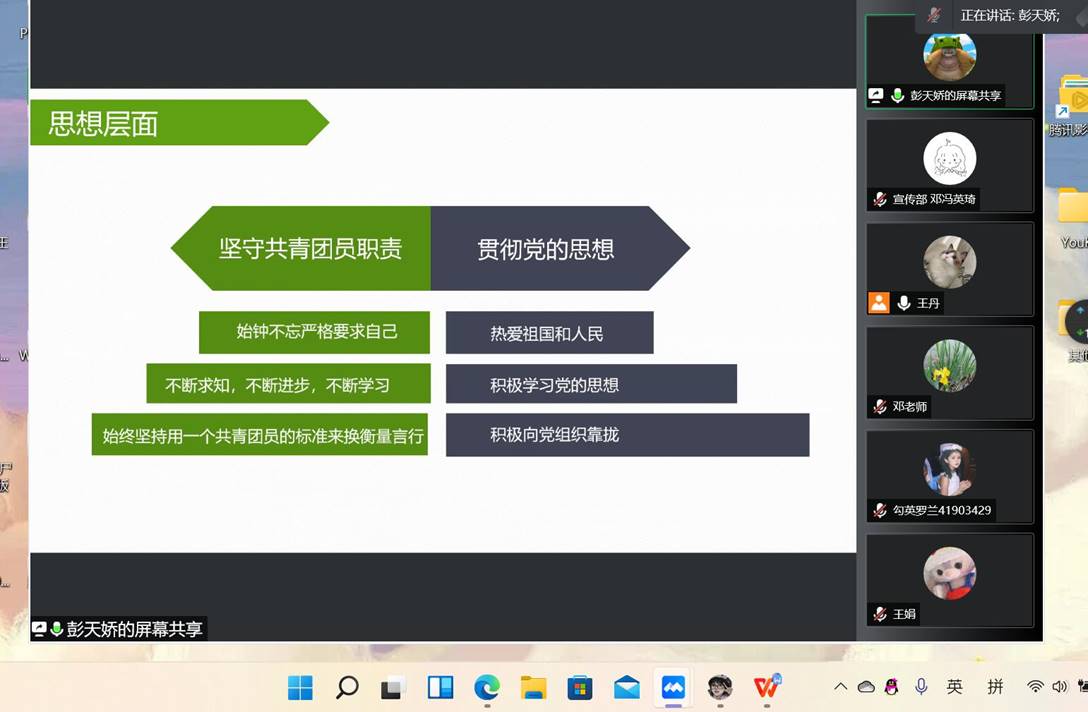
Task: Toggle the 拼 pinyin input mode indicator
Action: (x=995, y=687)
